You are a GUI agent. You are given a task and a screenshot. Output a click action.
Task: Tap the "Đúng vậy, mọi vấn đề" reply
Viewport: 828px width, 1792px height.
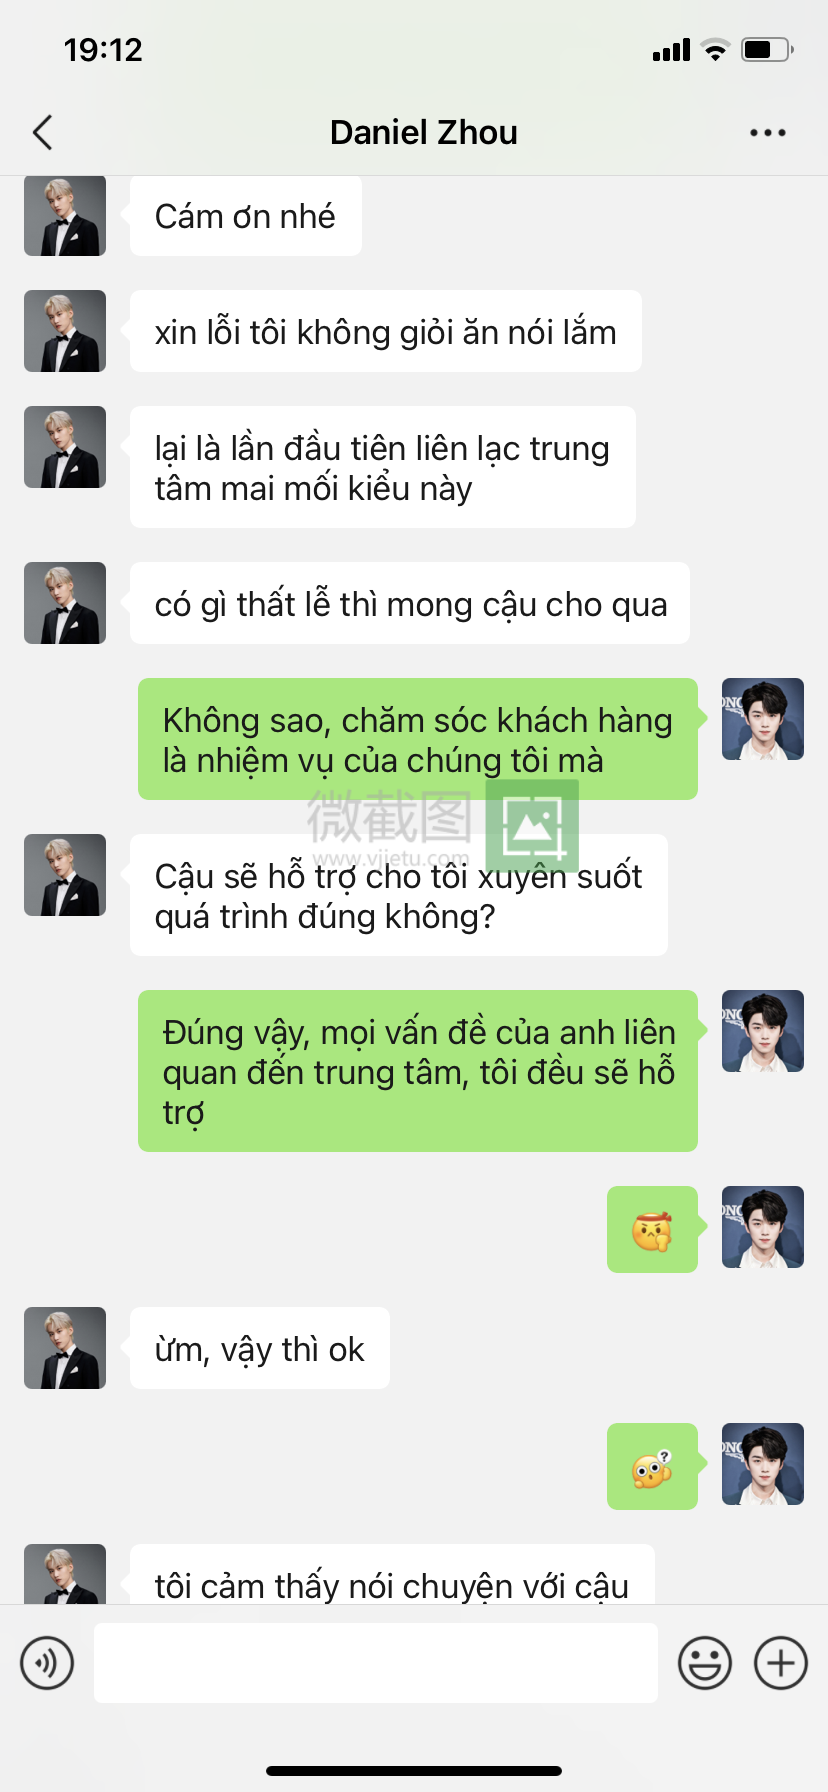click(x=418, y=1071)
